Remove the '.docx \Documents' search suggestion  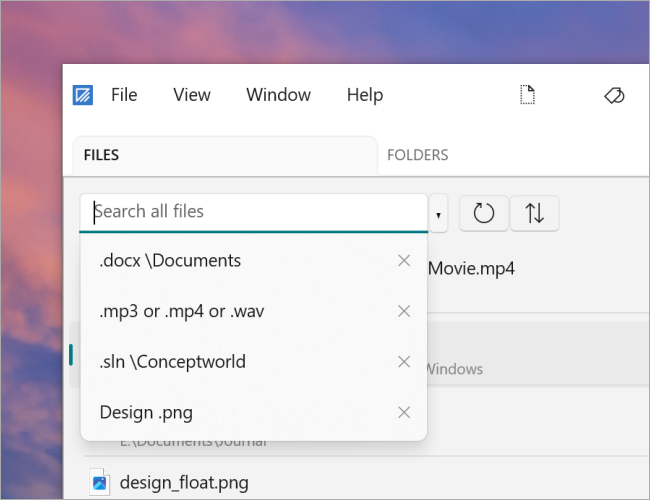point(404,261)
